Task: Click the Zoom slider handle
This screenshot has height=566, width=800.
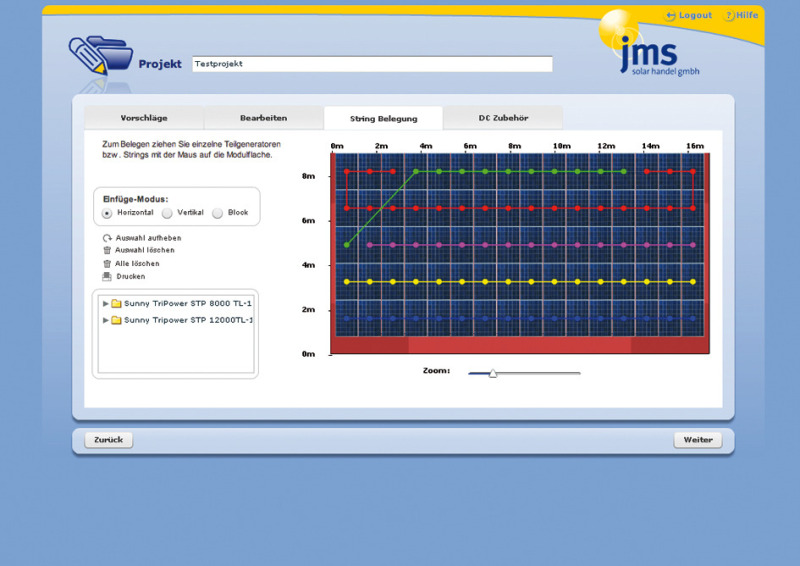Action: [x=493, y=374]
